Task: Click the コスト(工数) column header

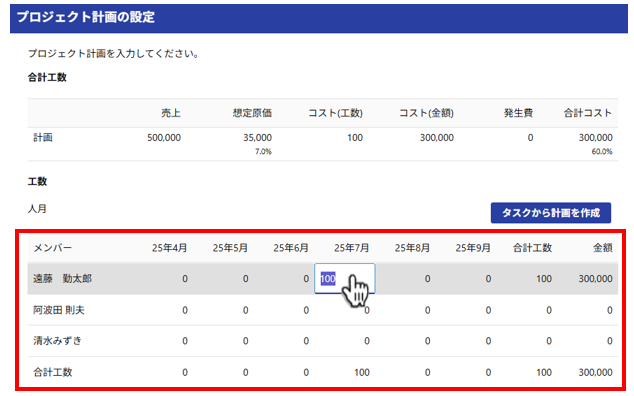Action: (335, 113)
